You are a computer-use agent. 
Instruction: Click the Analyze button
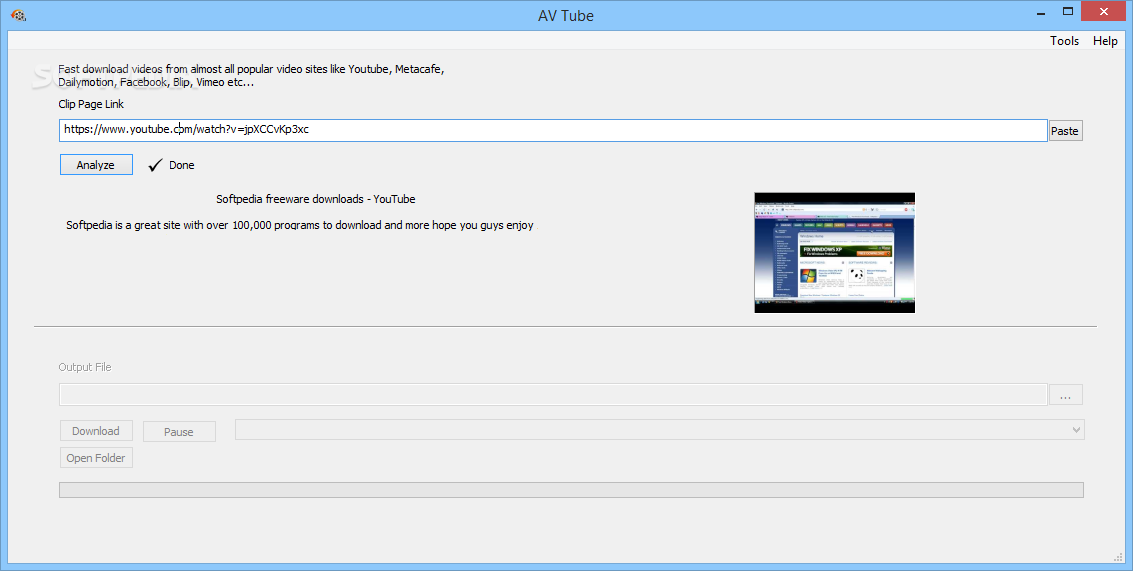(96, 165)
